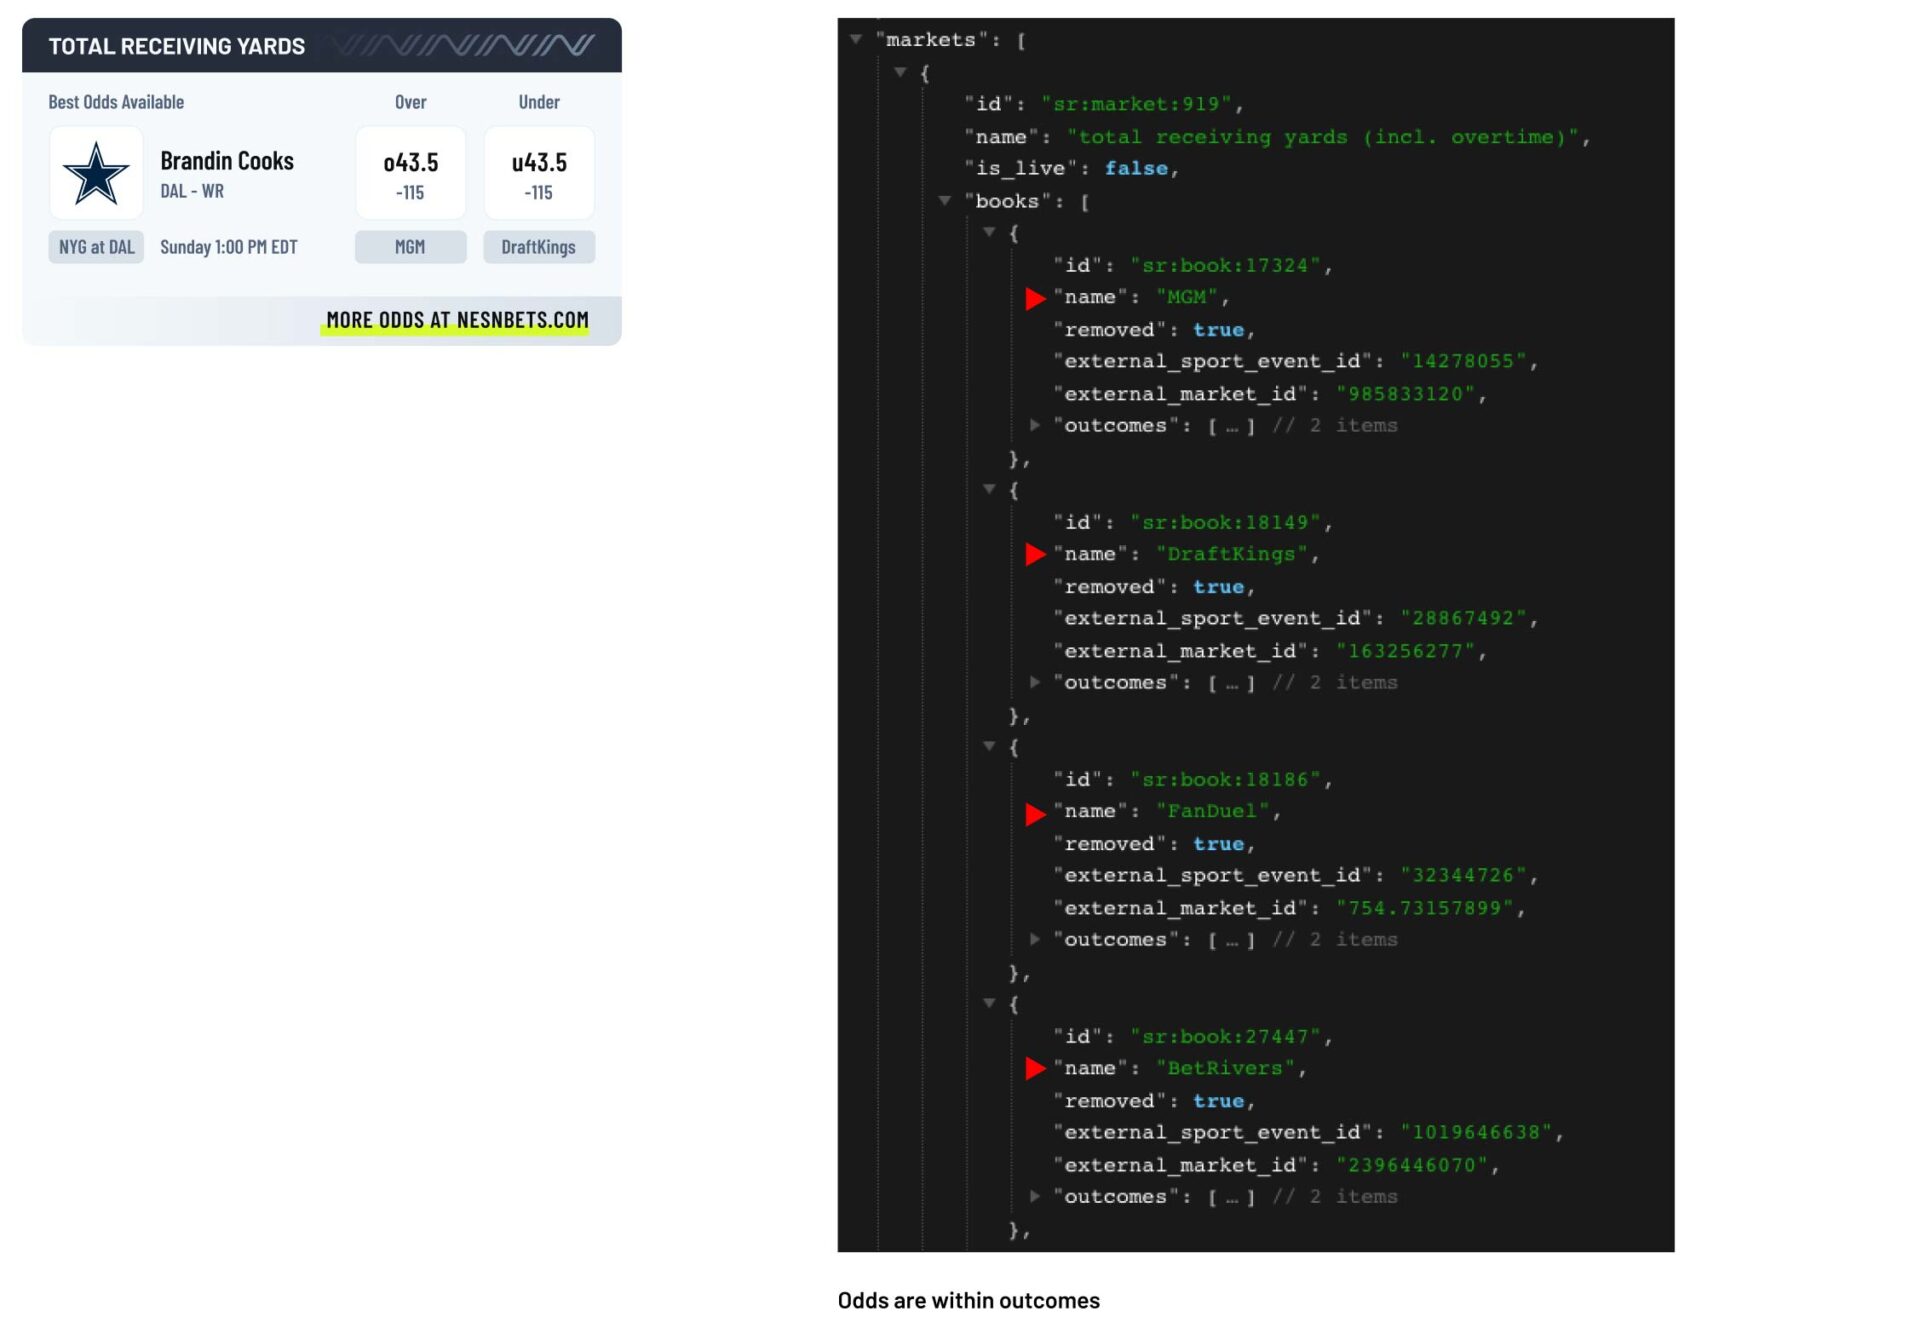The height and width of the screenshot is (1334, 1920).
Task: Click the Dallas Cowboys star logo
Action: coord(96,173)
